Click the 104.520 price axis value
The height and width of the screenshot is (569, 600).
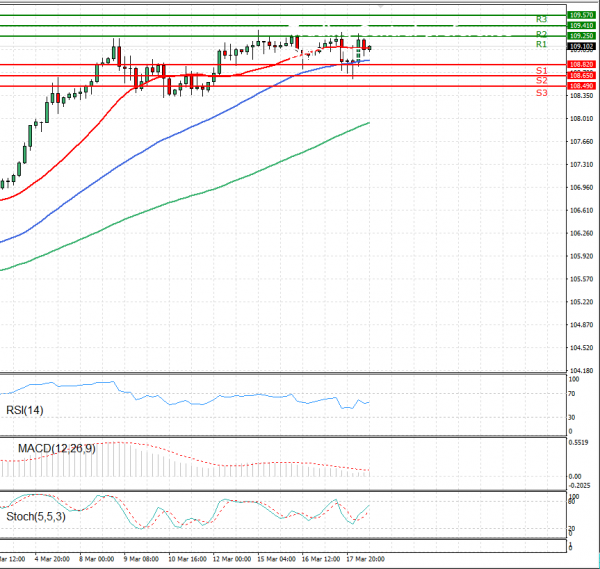pyautogui.click(x=582, y=348)
